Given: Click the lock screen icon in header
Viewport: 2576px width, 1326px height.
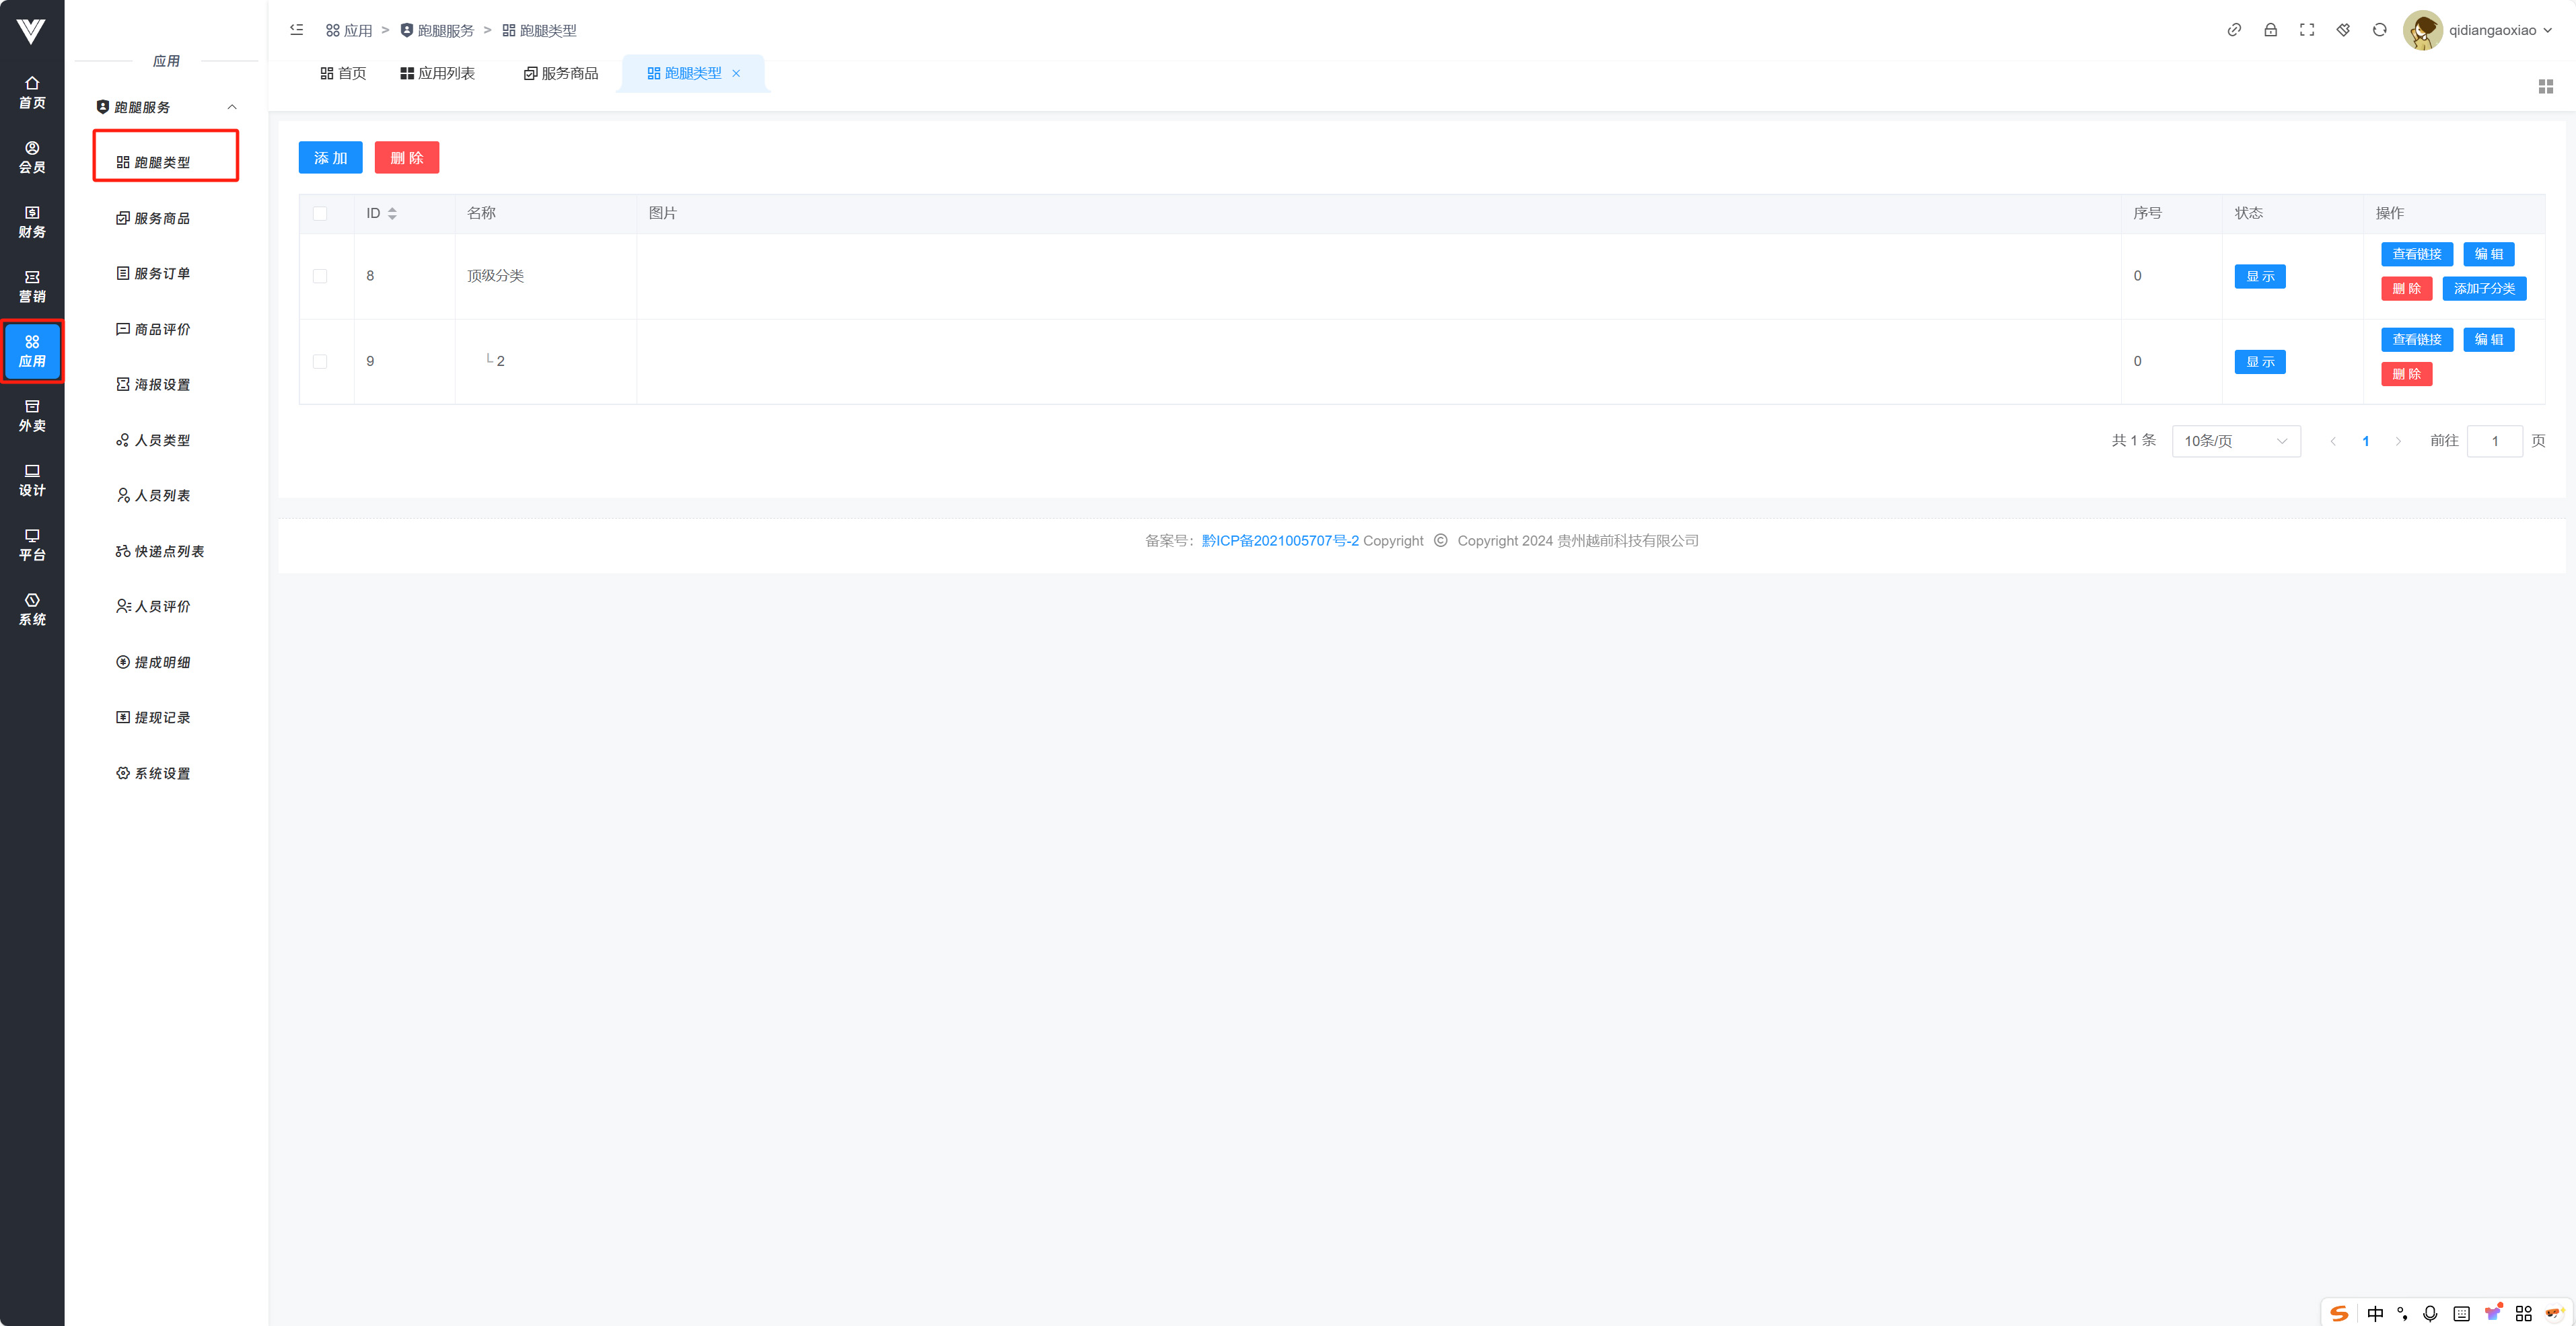Looking at the screenshot, I should (x=2270, y=30).
